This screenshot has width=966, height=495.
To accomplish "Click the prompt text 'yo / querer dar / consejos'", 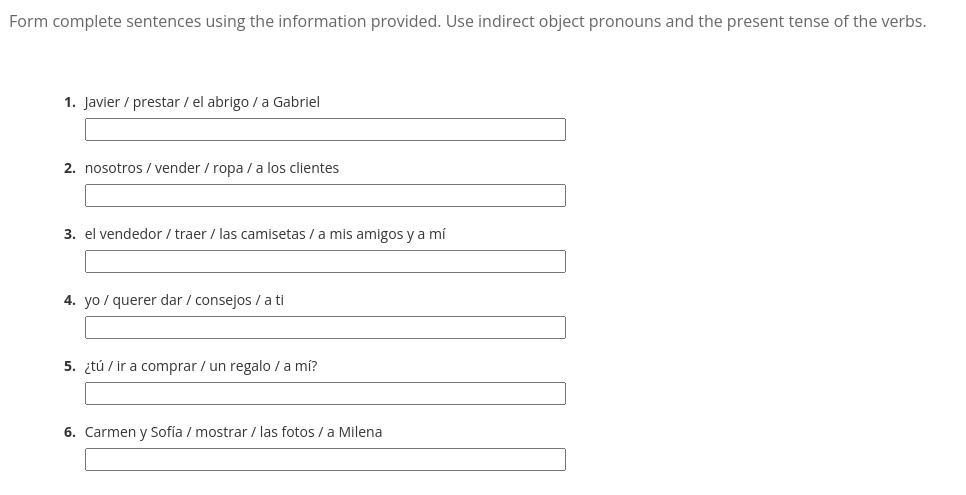I will pyautogui.click(x=170, y=300).
